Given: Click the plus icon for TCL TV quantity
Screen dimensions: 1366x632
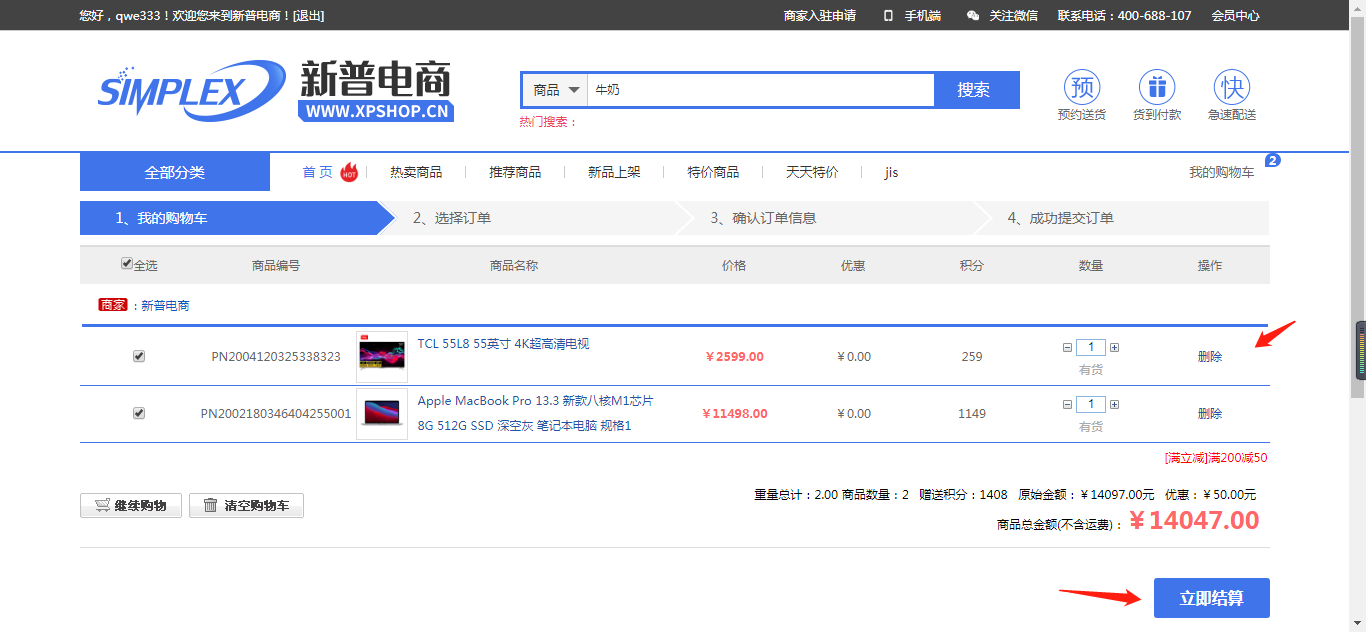Looking at the screenshot, I should click(1114, 348).
